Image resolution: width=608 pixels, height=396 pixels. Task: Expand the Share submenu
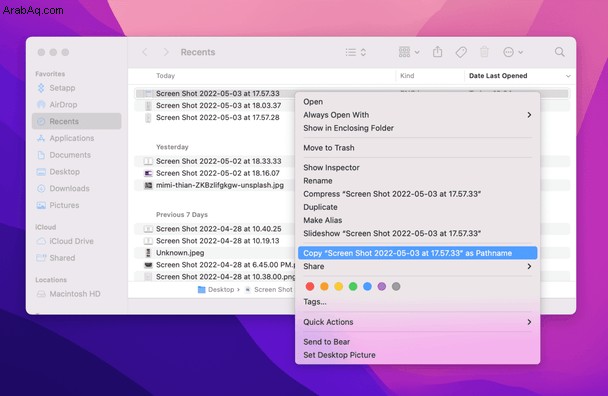(418, 266)
